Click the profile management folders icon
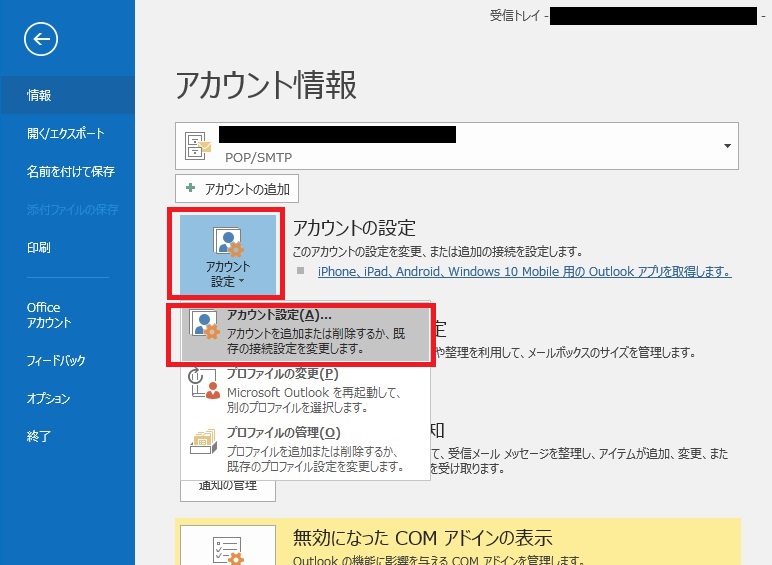 point(203,441)
